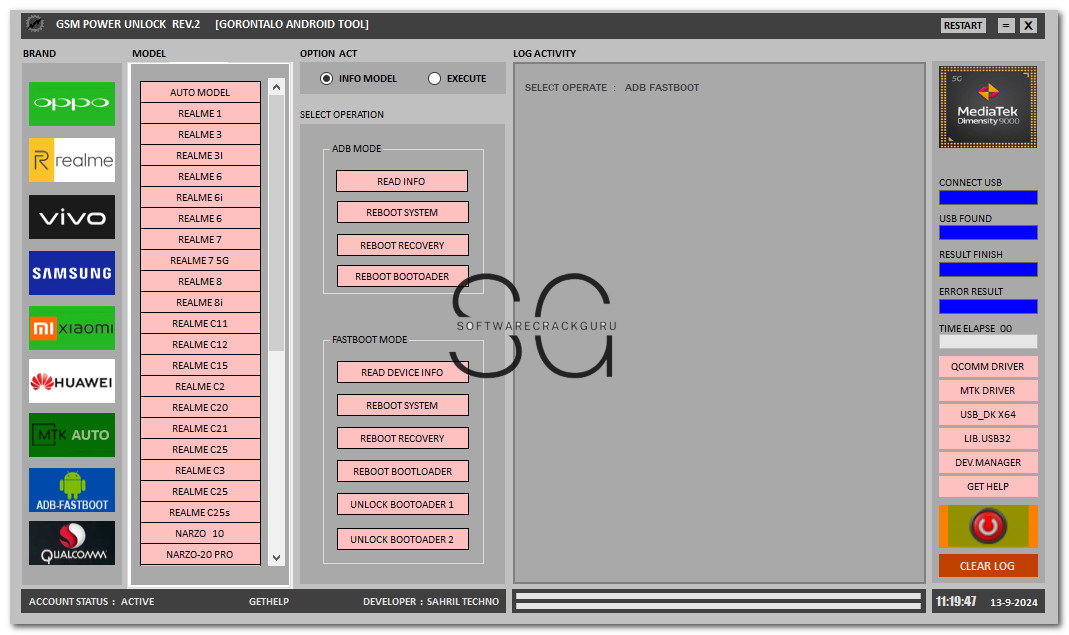The height and width of the screenshot is (635, 1069).
Task: Choose REALME C2 model
Action: 200,386
